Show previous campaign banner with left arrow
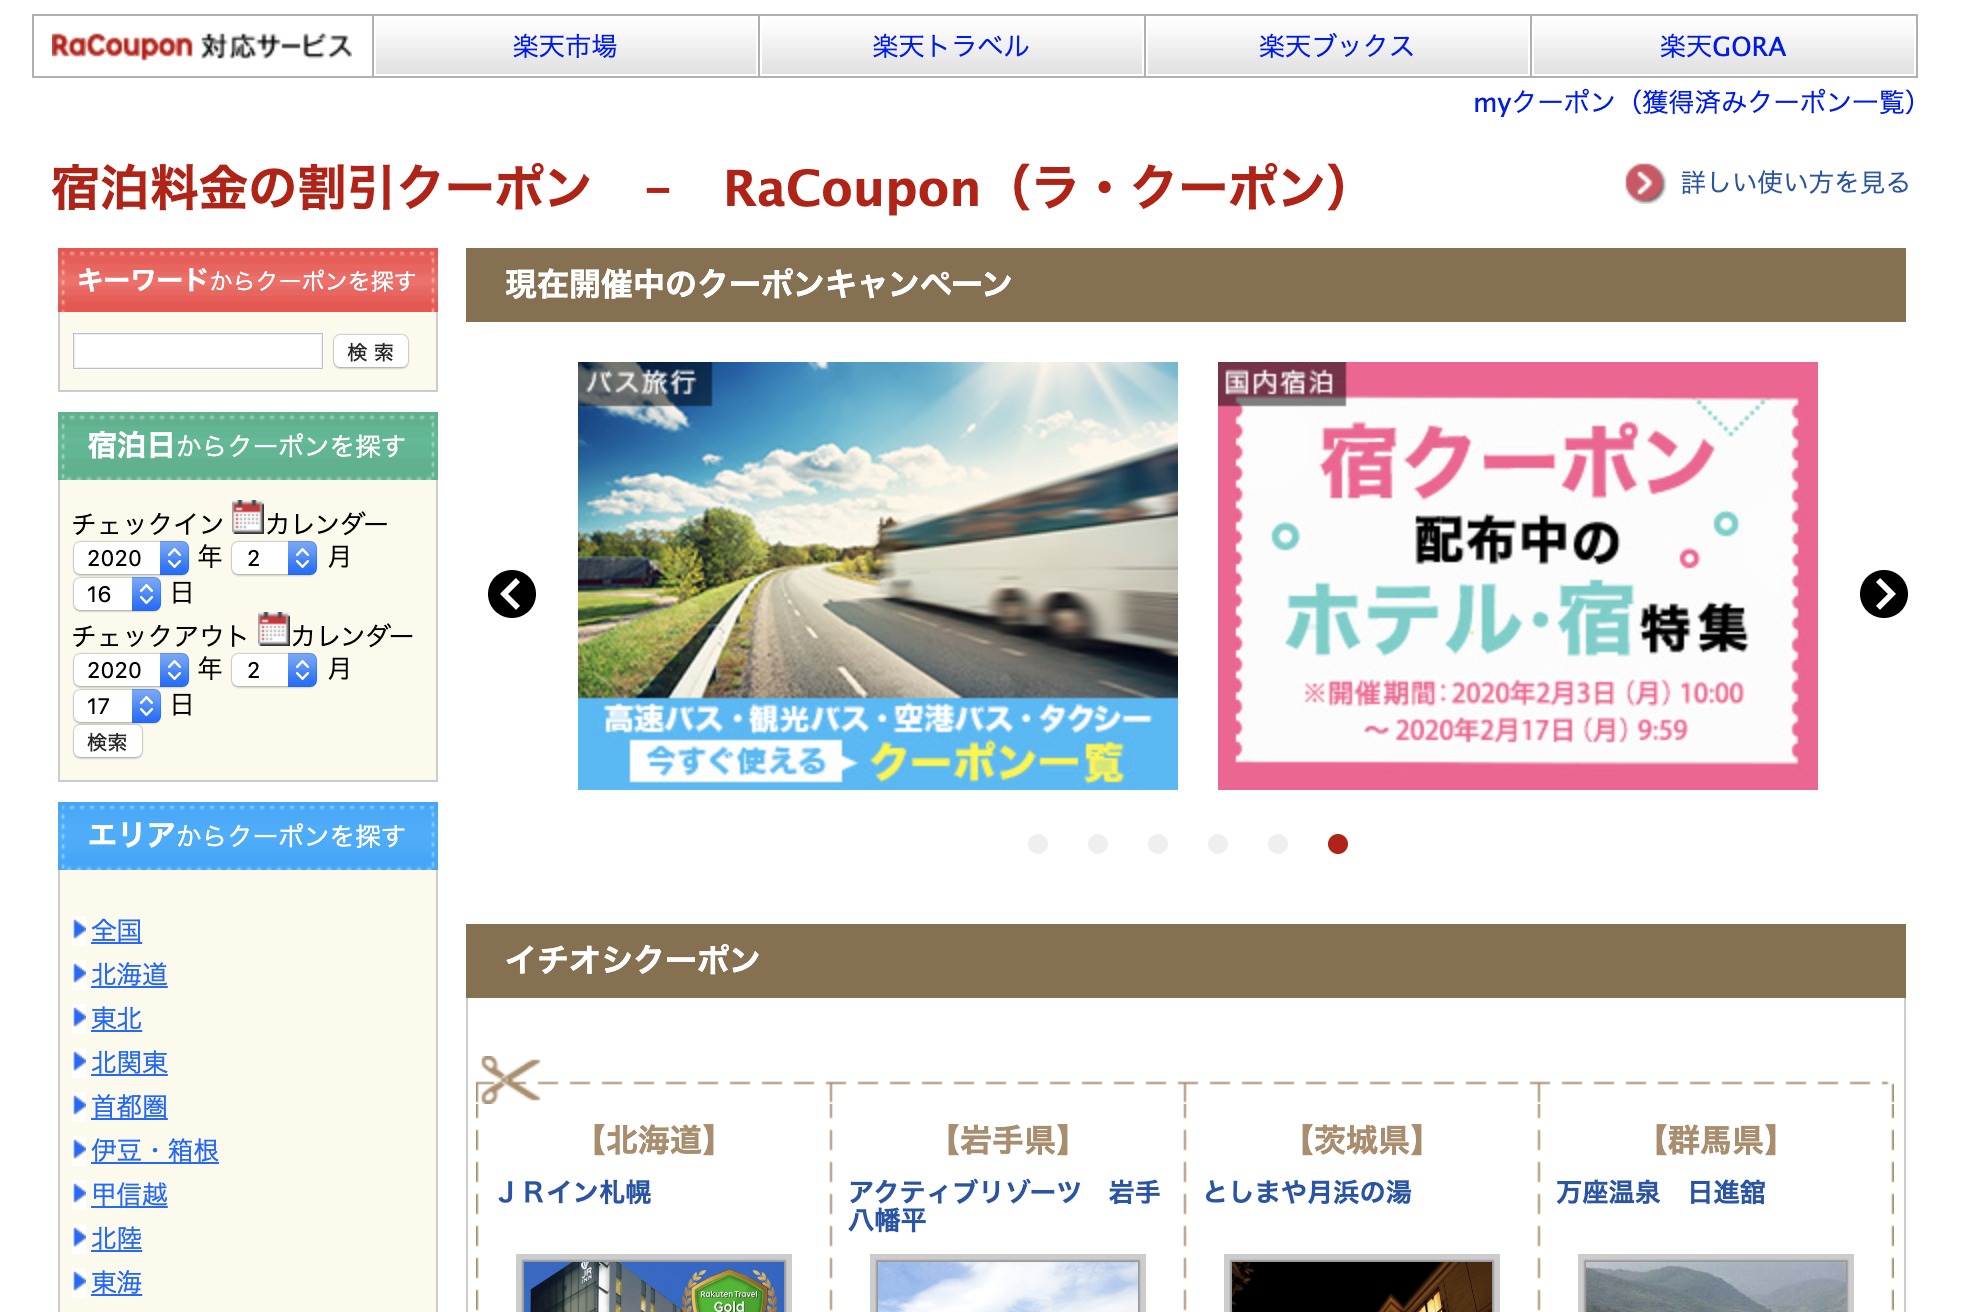1962x1312 pixels. pos(512,594)
